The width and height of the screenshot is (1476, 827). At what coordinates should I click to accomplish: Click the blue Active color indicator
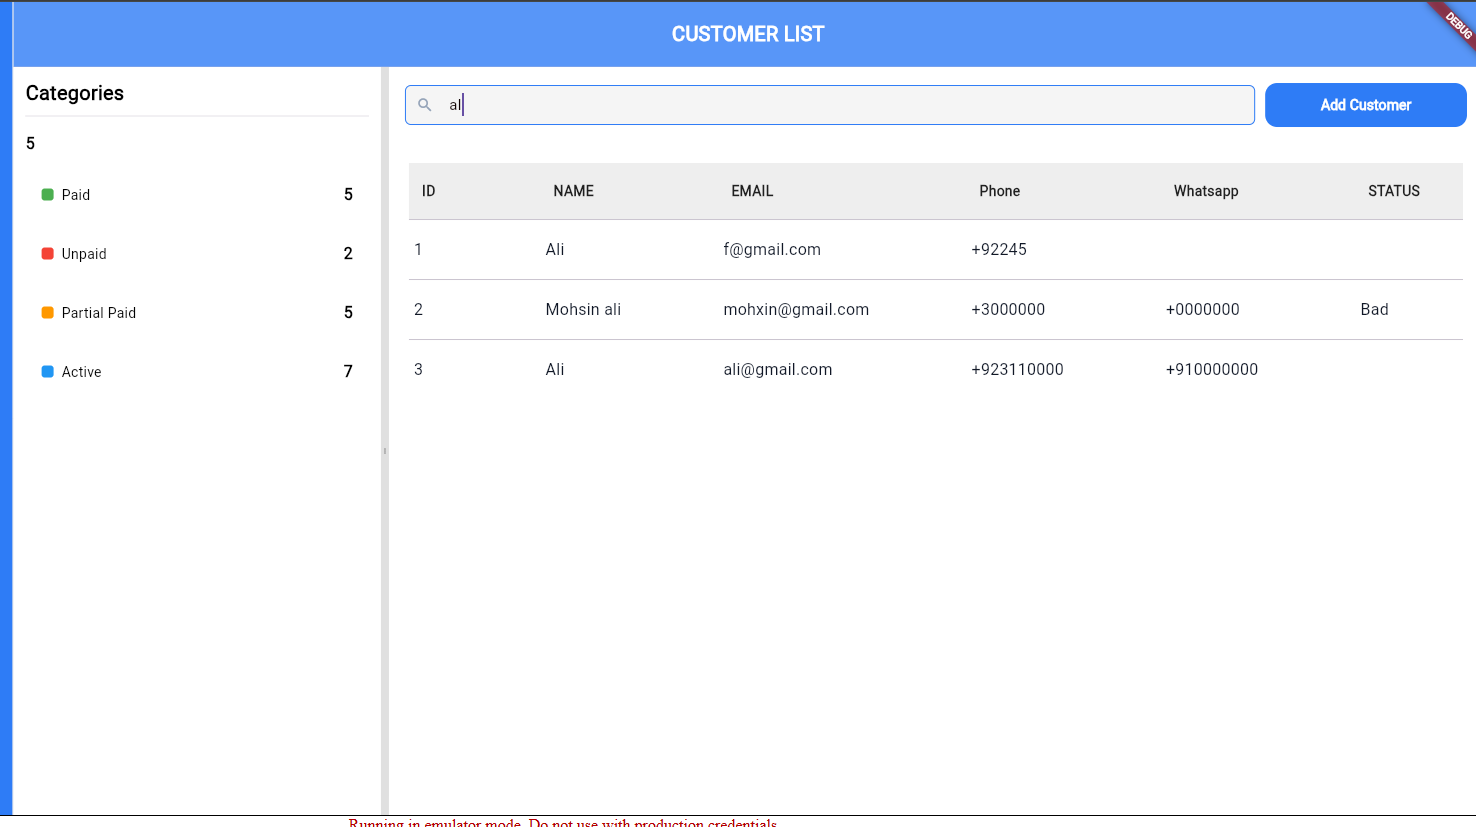(47, 372)
